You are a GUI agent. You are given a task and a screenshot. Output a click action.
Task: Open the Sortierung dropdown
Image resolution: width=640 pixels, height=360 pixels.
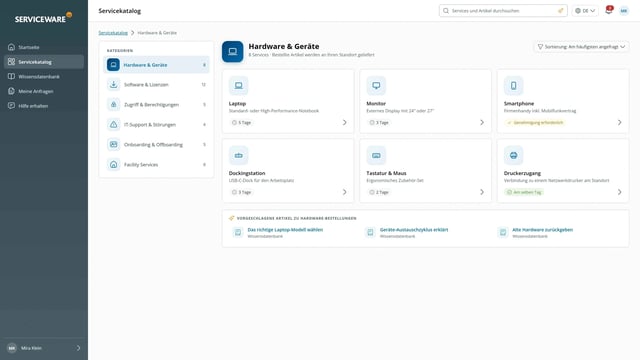pyautogui.click(x=581, y=47)
